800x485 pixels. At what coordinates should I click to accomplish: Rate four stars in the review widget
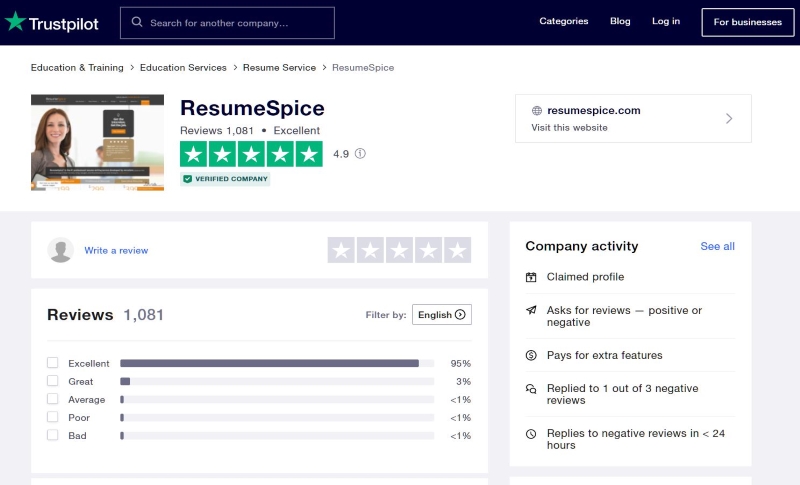coord(428,250)
